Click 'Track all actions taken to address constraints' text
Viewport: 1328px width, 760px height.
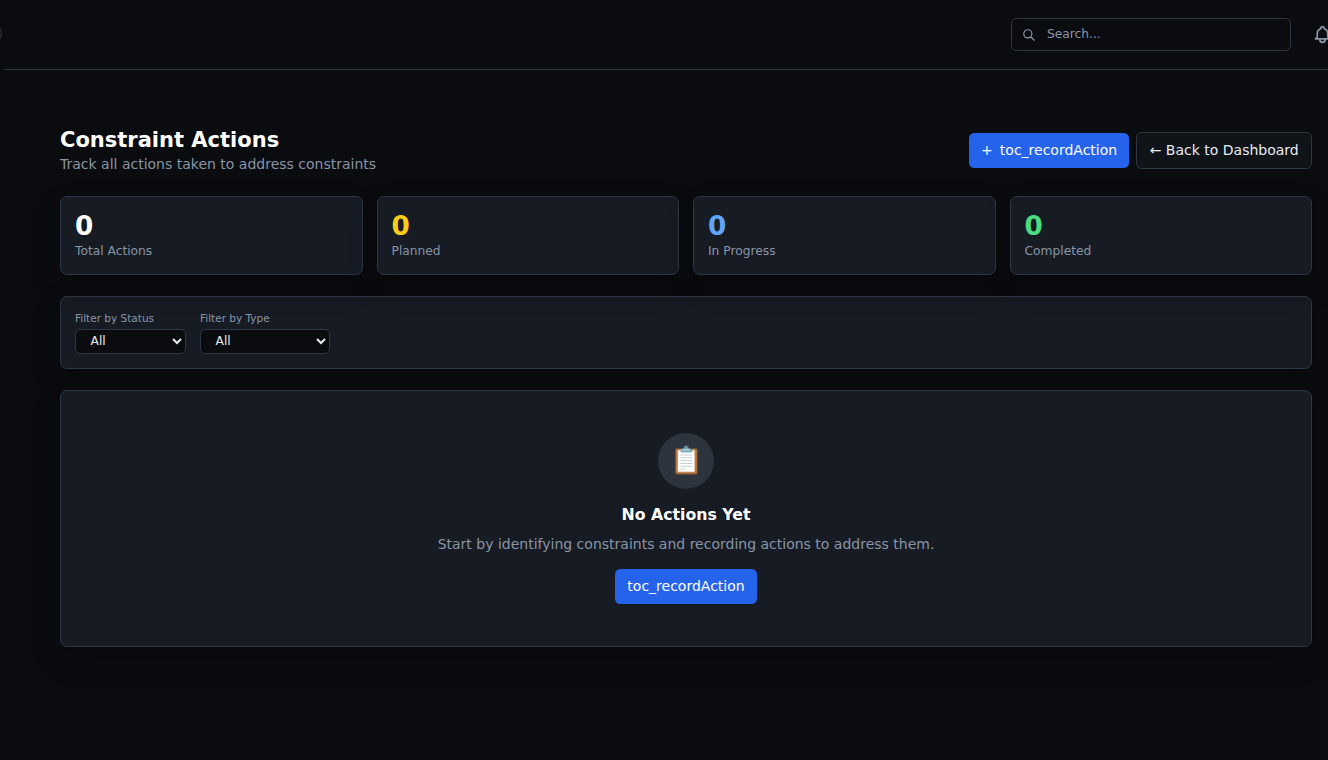point(218,164)
